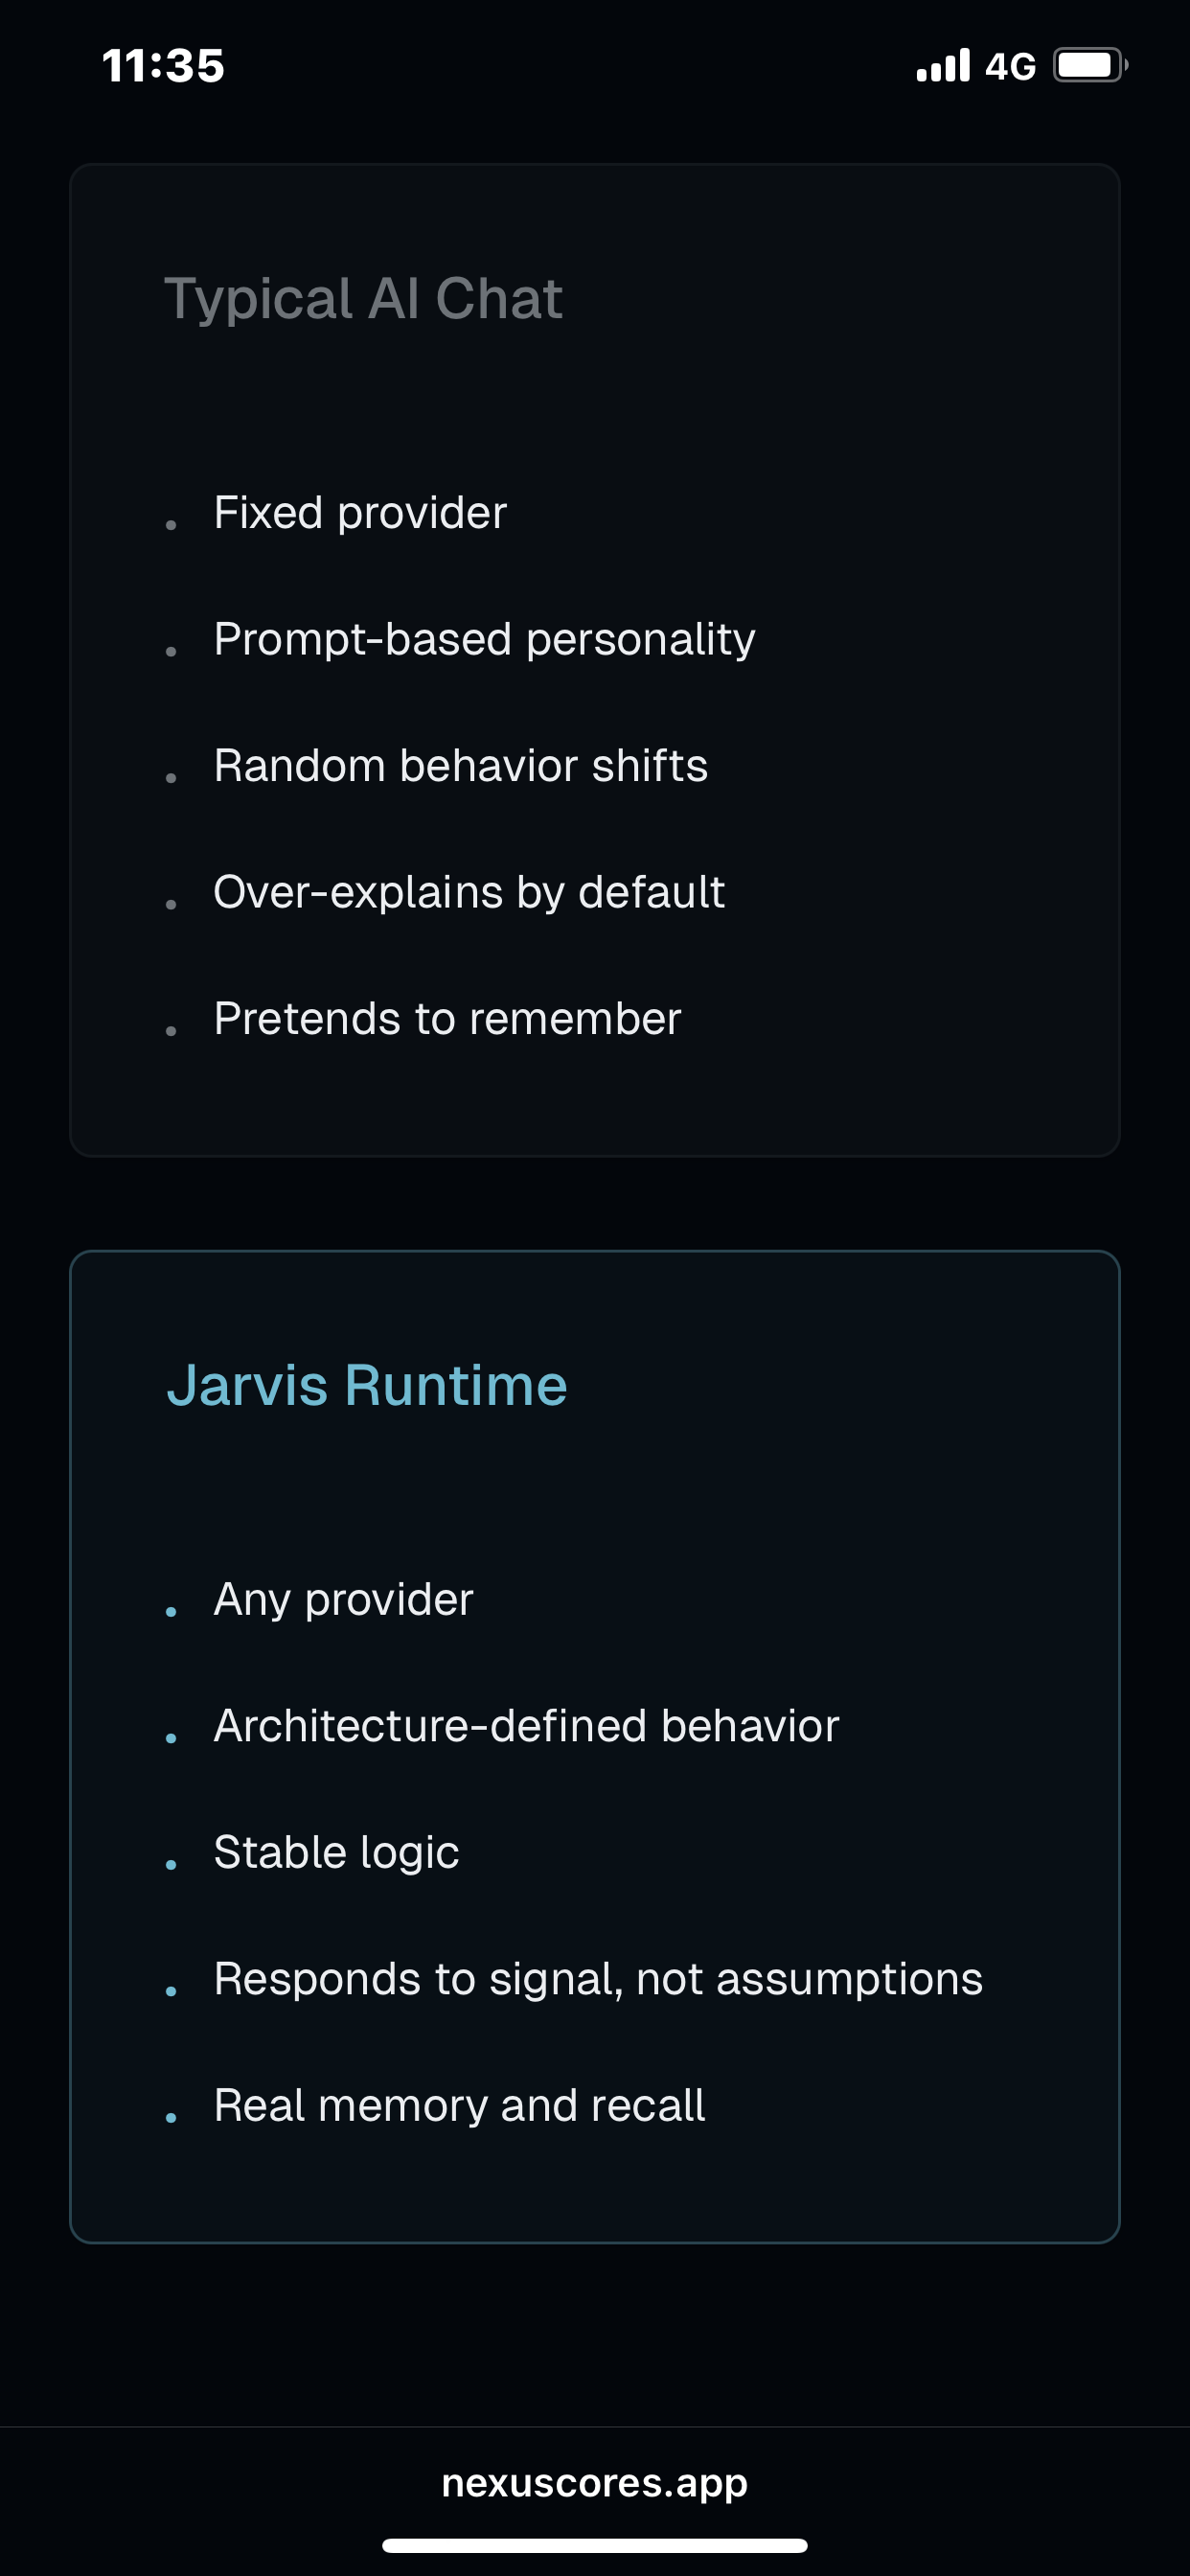Select the Jarvis Runtime card header
This screenshot has height=2576, width=1190.
pos(367,1385)
